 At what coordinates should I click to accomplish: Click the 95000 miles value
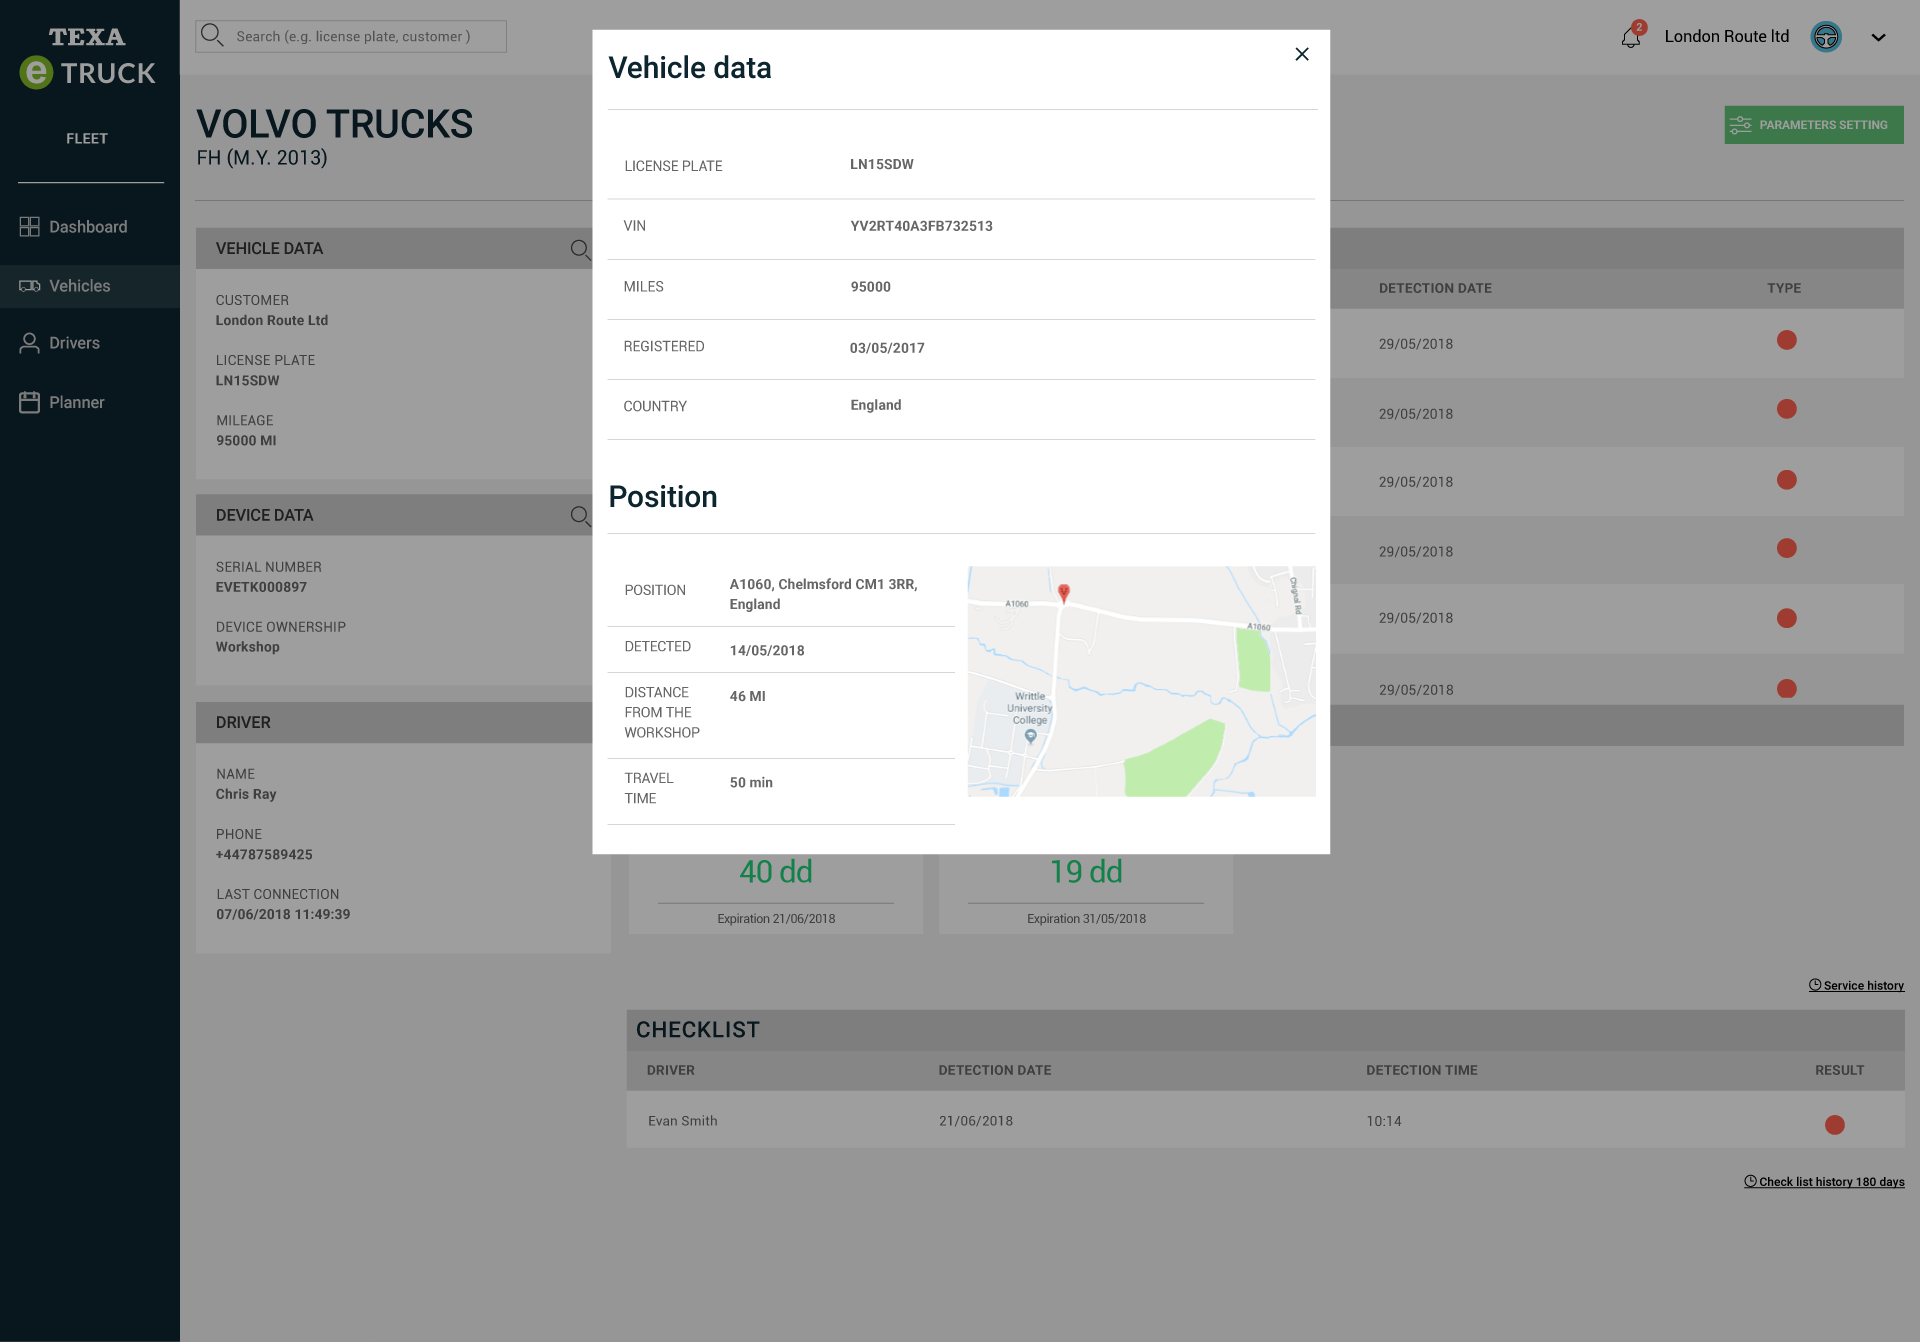pyautogui.click(x=870, y=287)
